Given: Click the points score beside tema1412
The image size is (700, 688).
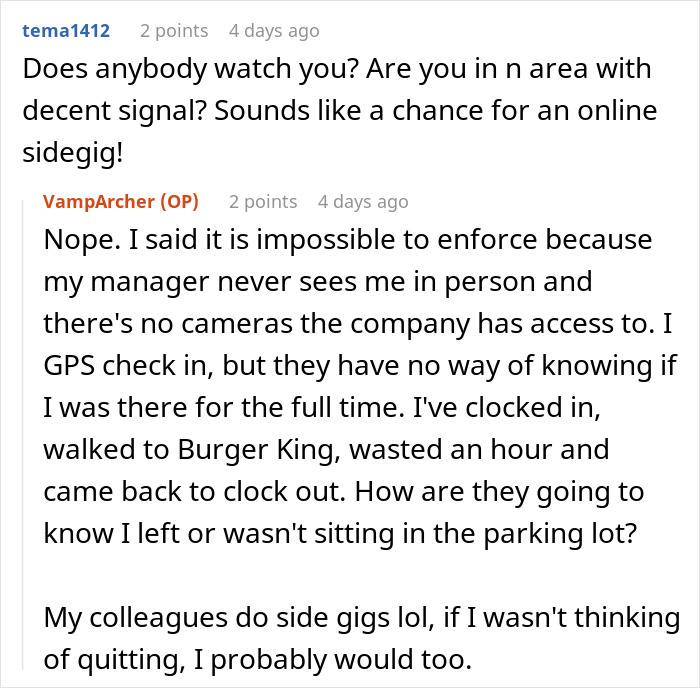Looking at the screenshot, I should [x=173, y=31].
